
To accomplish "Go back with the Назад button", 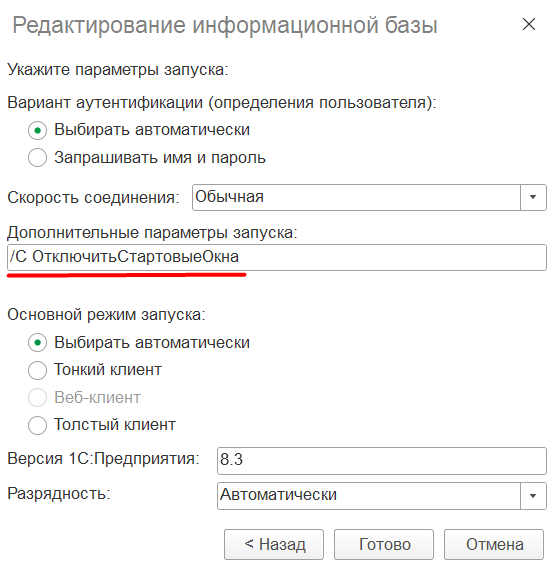I will tap(274, 544).
